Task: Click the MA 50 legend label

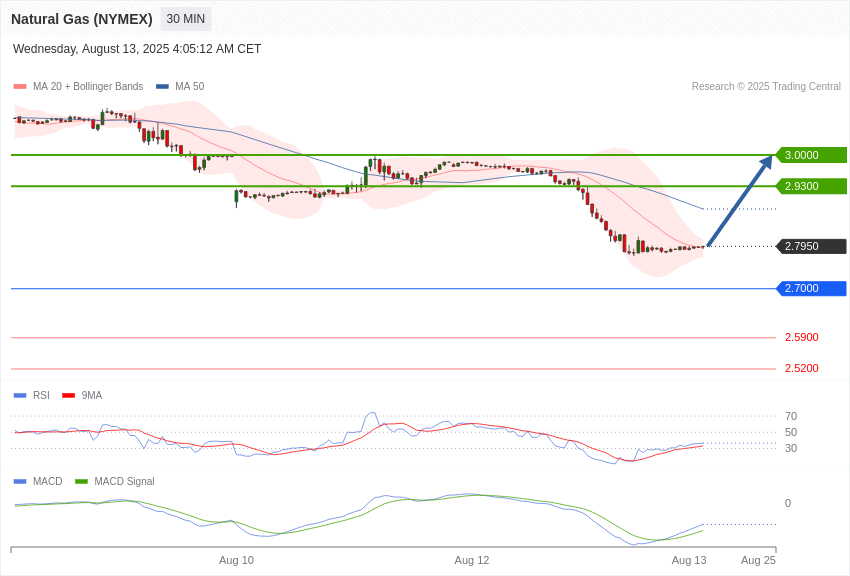Action: (x=190, y=86)
